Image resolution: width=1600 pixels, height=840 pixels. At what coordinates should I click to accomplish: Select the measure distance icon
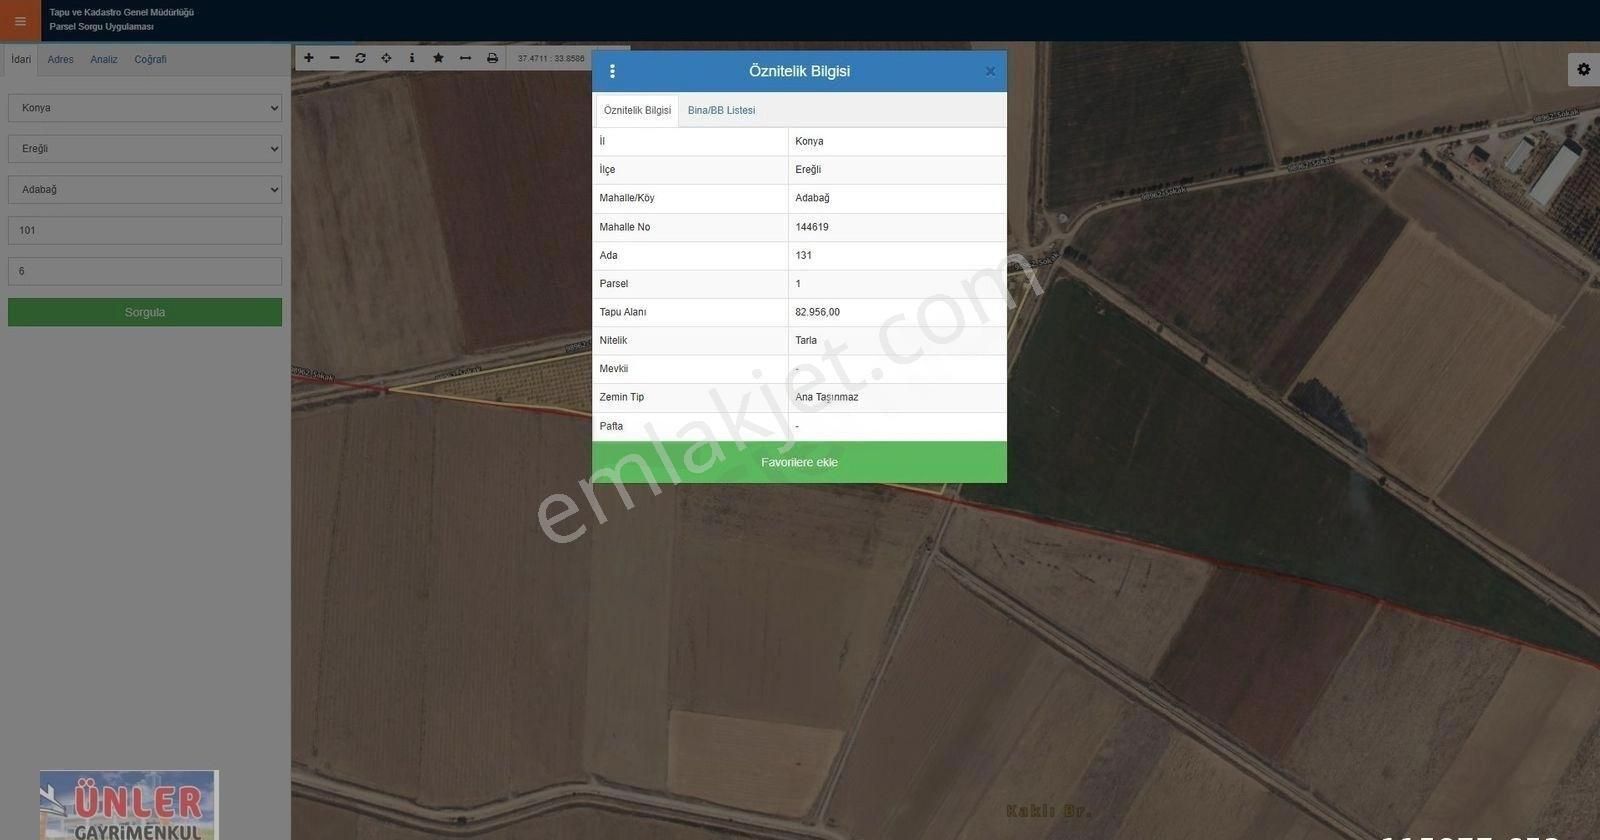pos(465,58)
